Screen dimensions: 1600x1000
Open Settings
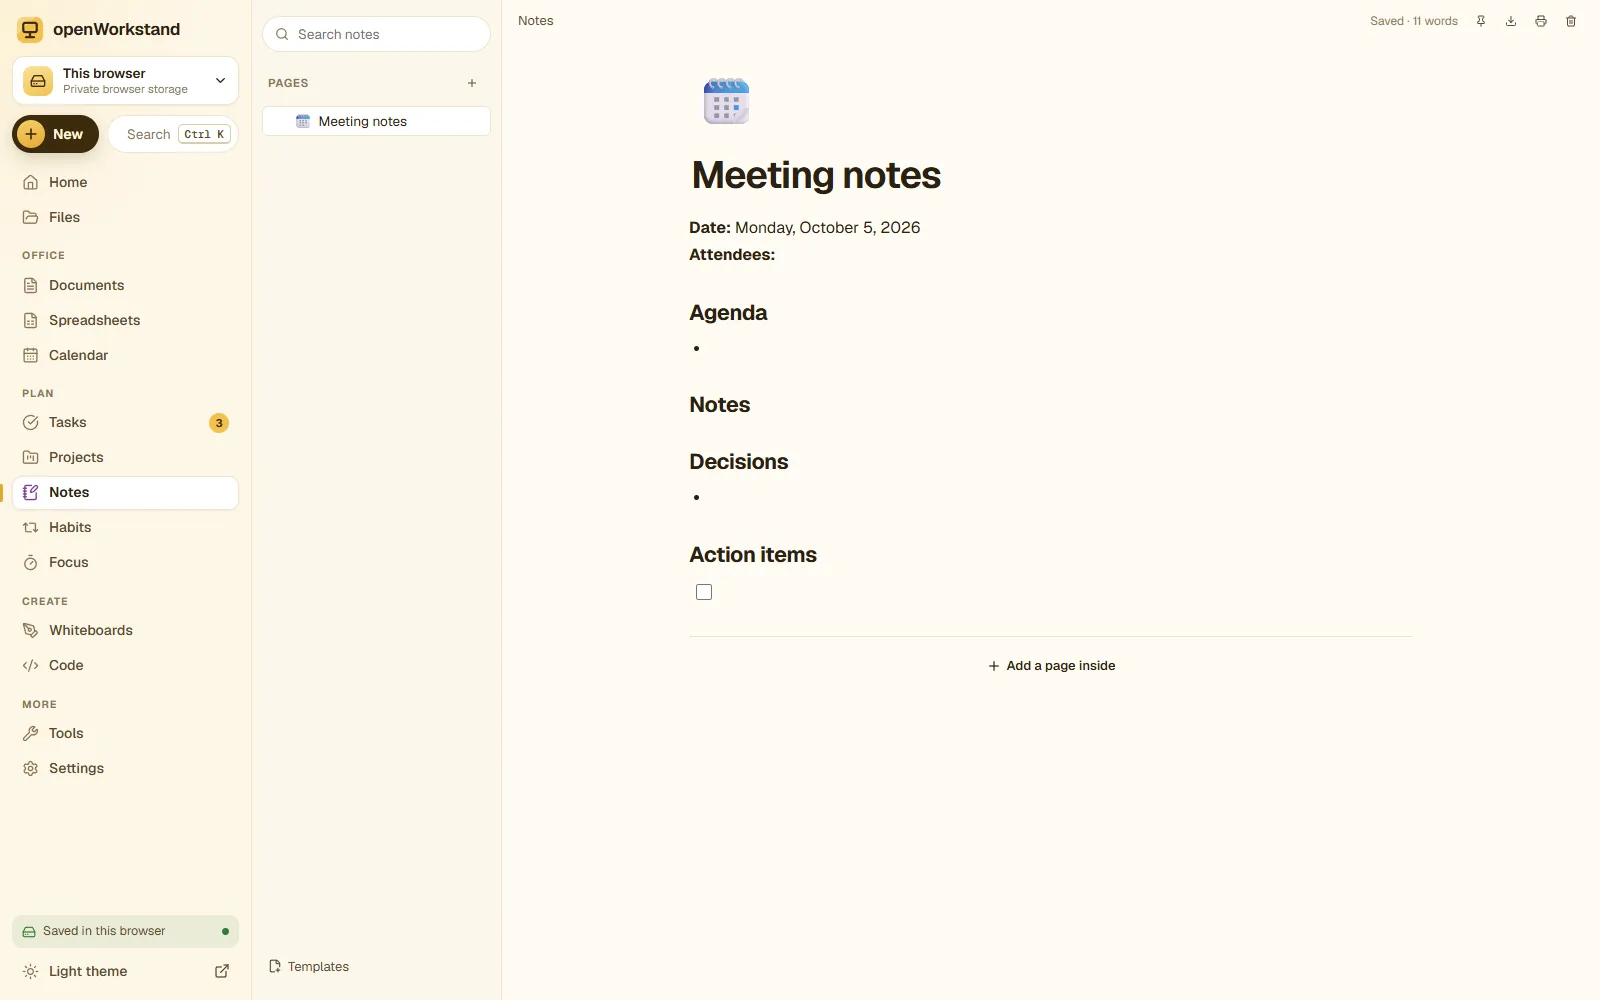coord(126,768)
